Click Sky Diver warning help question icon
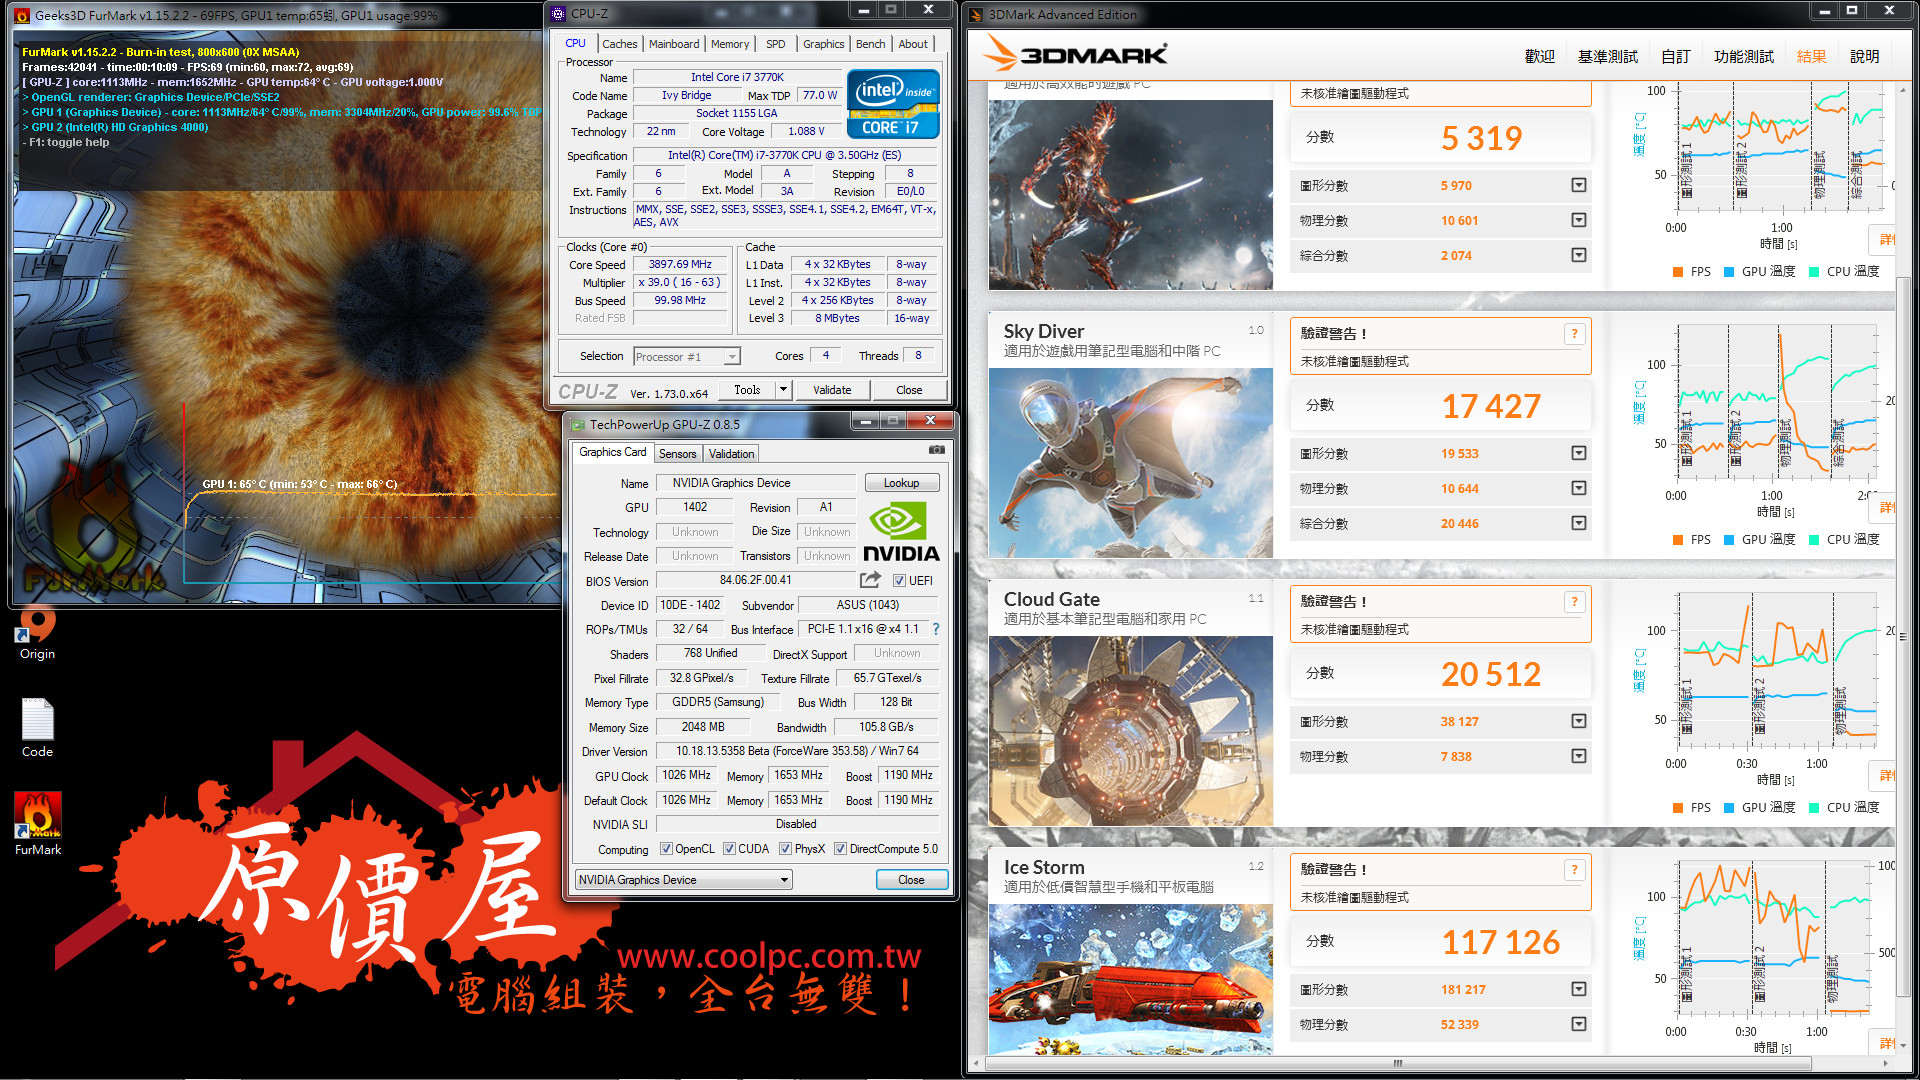Image resolution: width=1920 pixels, height=1080 pixels. tap(1574, 334)
